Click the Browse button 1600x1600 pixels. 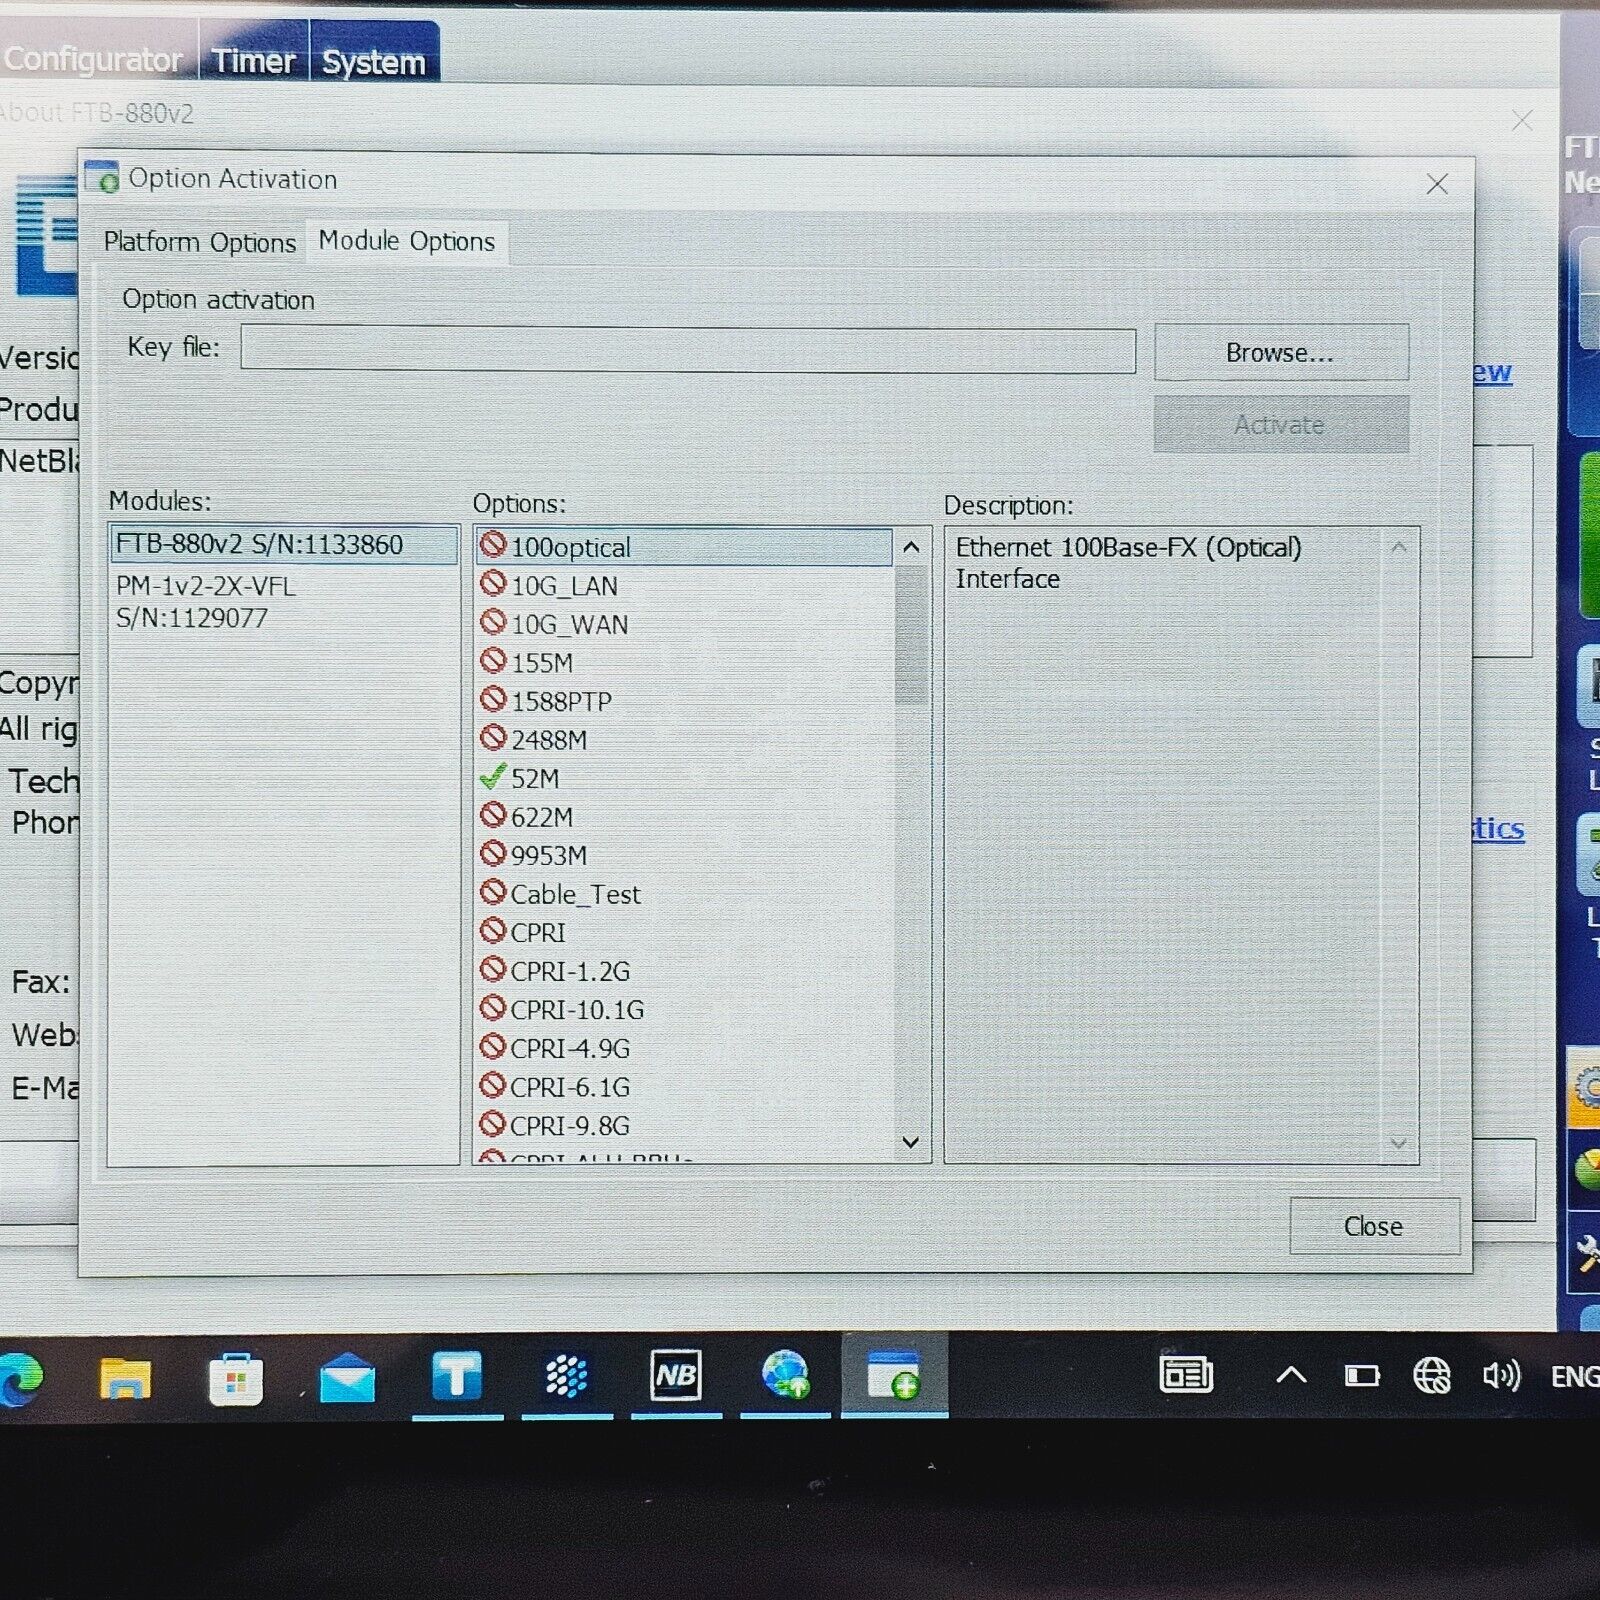point(1280,353)
